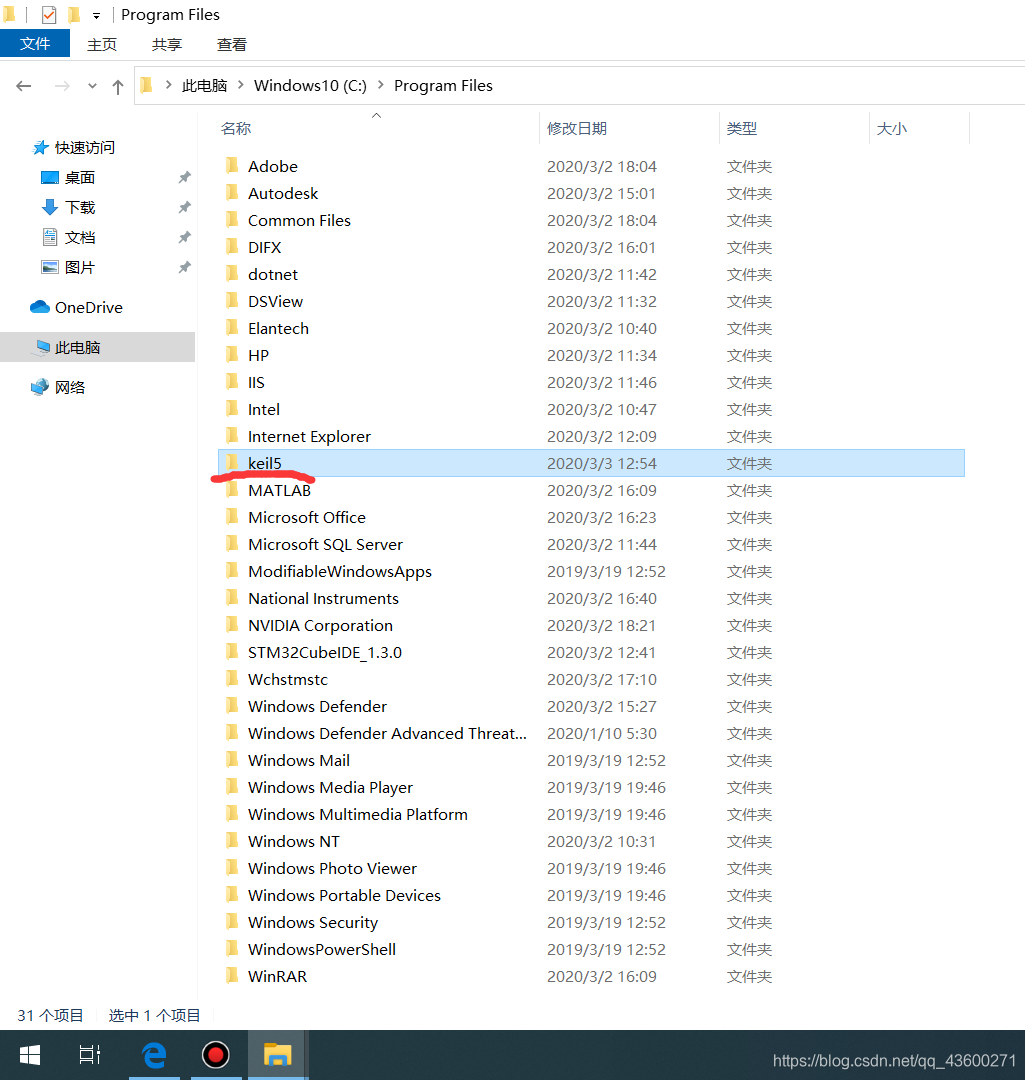This screenshot has width=1025, height=1080.
Task: Click Program Files in the address breadcrumb
Action: click(443, 85)
